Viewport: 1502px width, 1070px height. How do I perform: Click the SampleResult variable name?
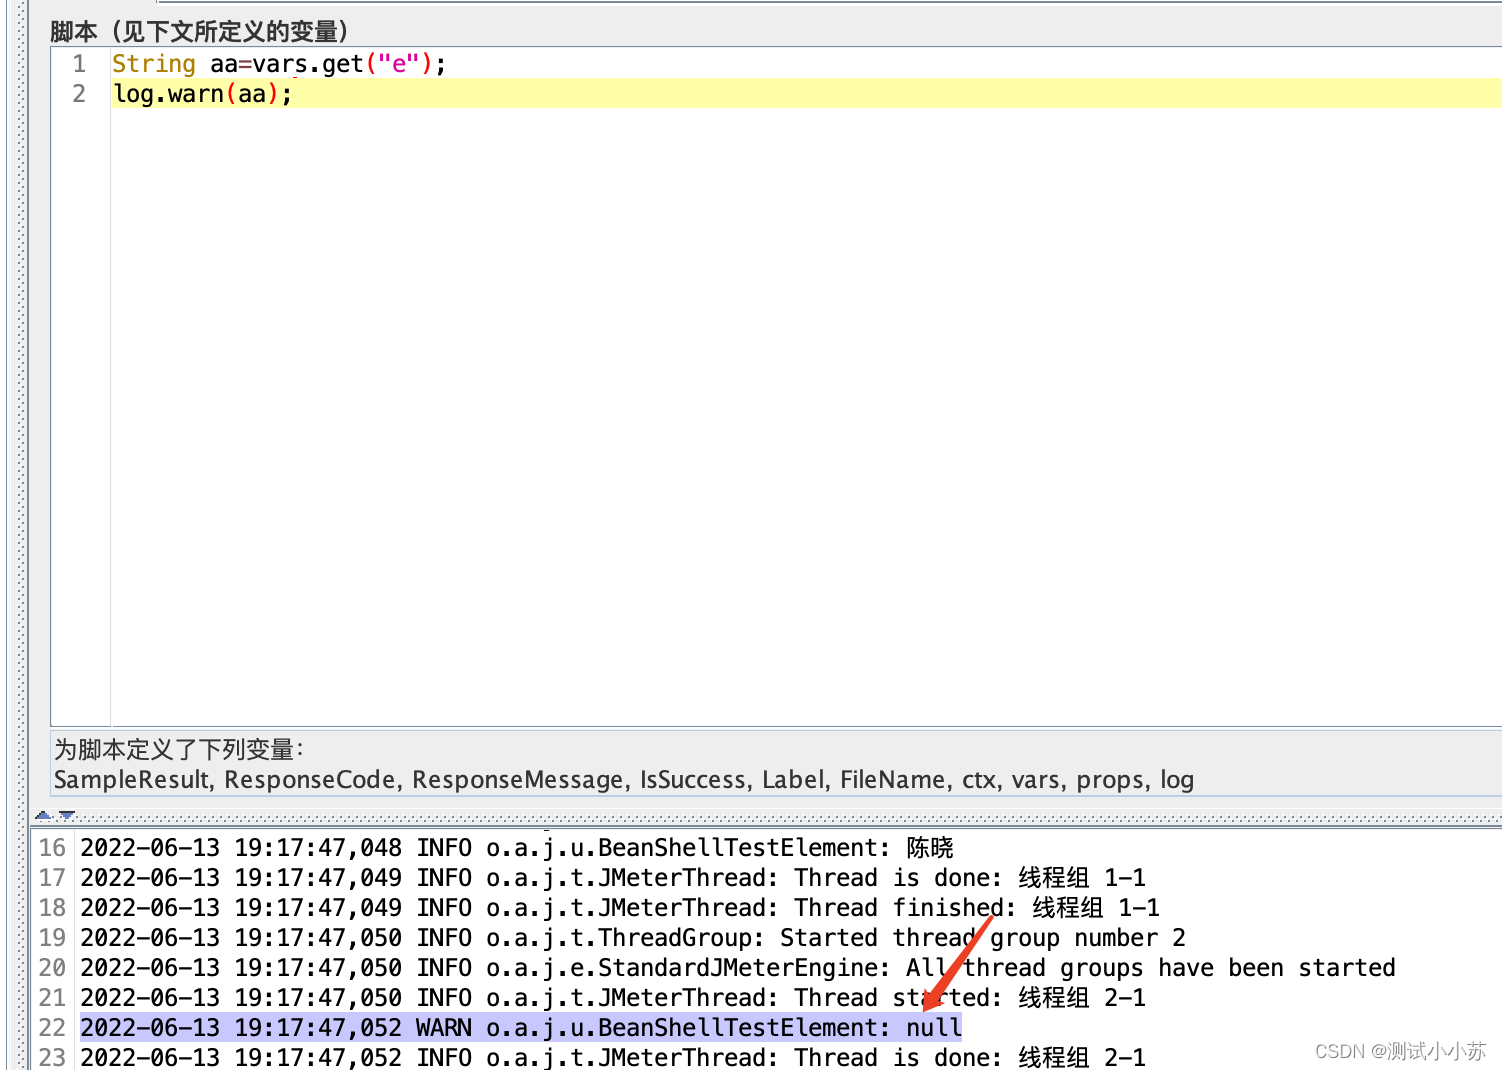click(130, 780)
